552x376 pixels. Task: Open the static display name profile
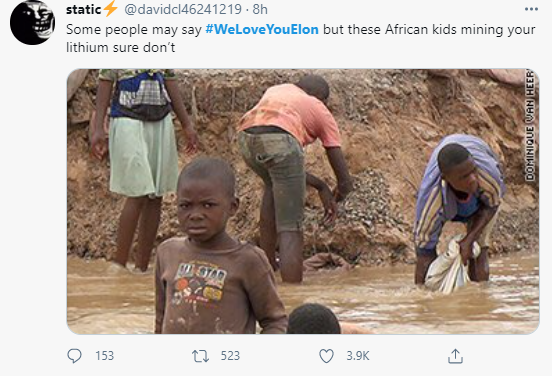point(83,10)
